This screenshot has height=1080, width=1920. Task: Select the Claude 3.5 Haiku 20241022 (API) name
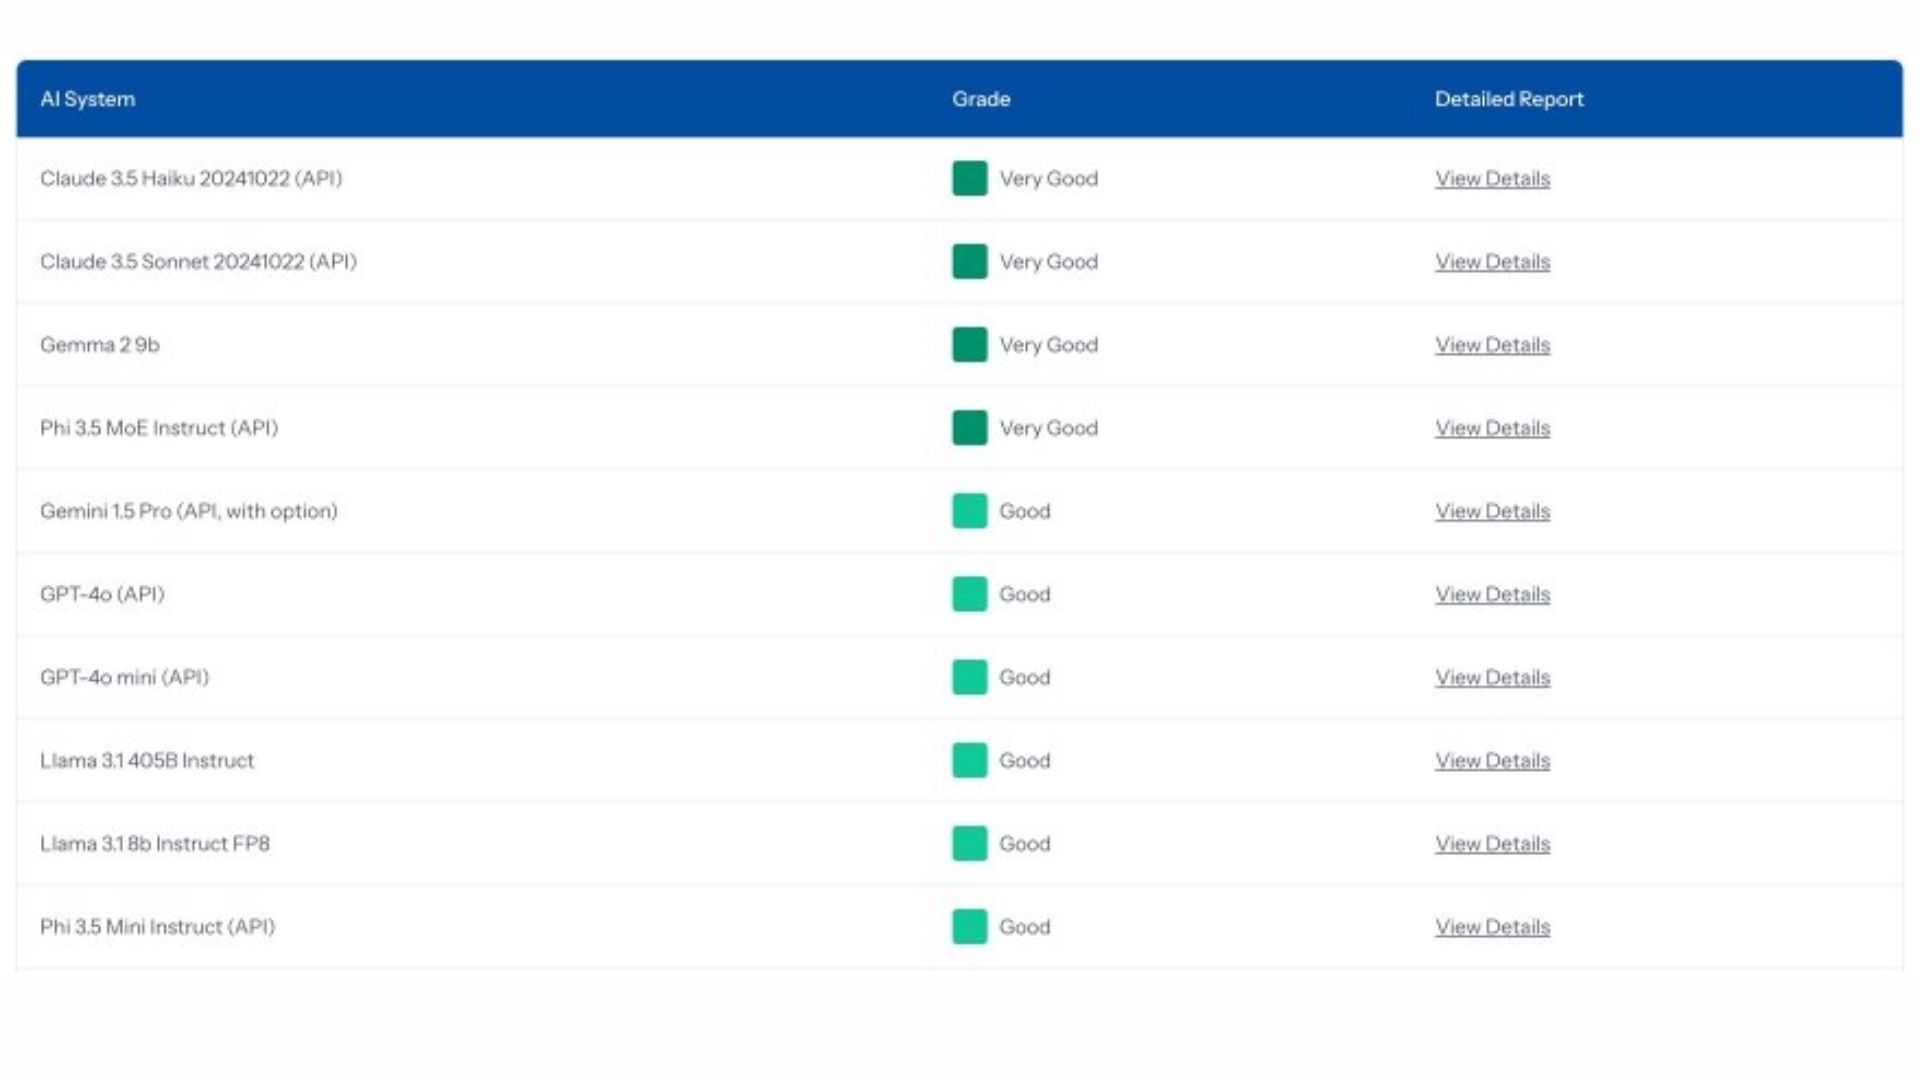(x=191, y=178)
